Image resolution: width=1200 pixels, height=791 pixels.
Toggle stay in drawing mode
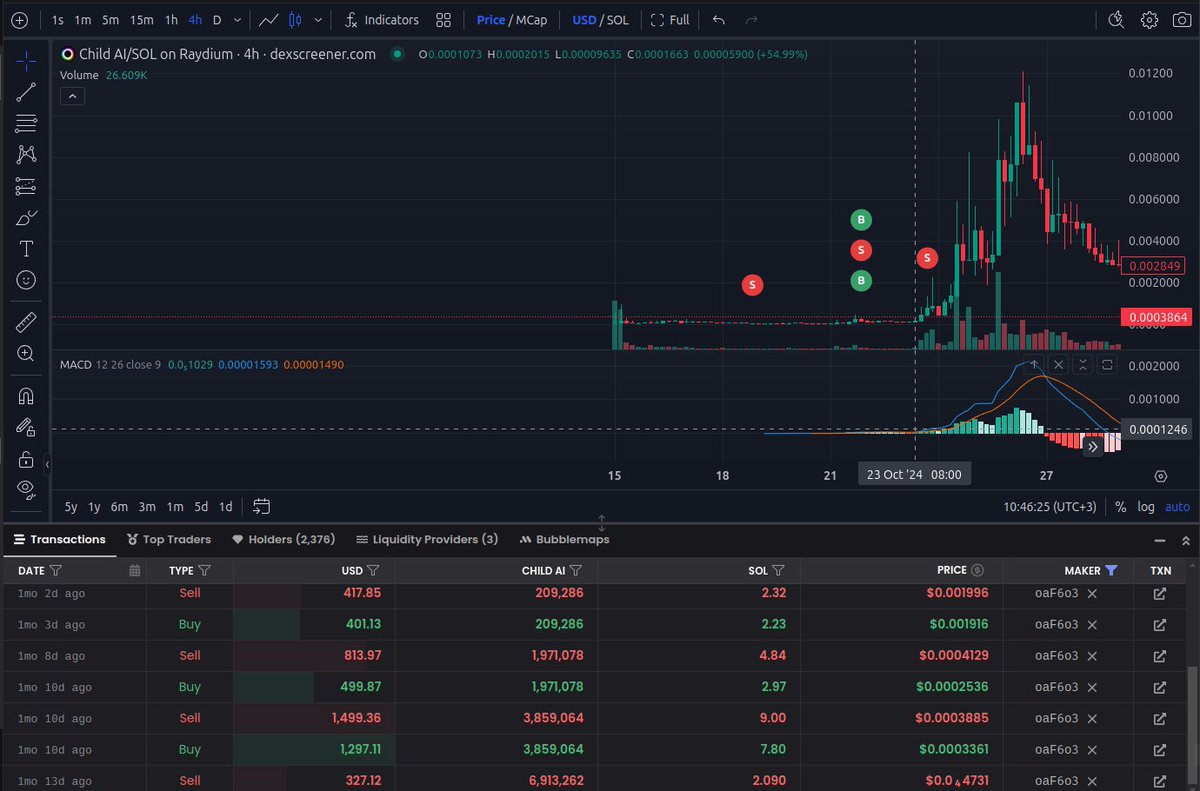[x=26, y=427]
